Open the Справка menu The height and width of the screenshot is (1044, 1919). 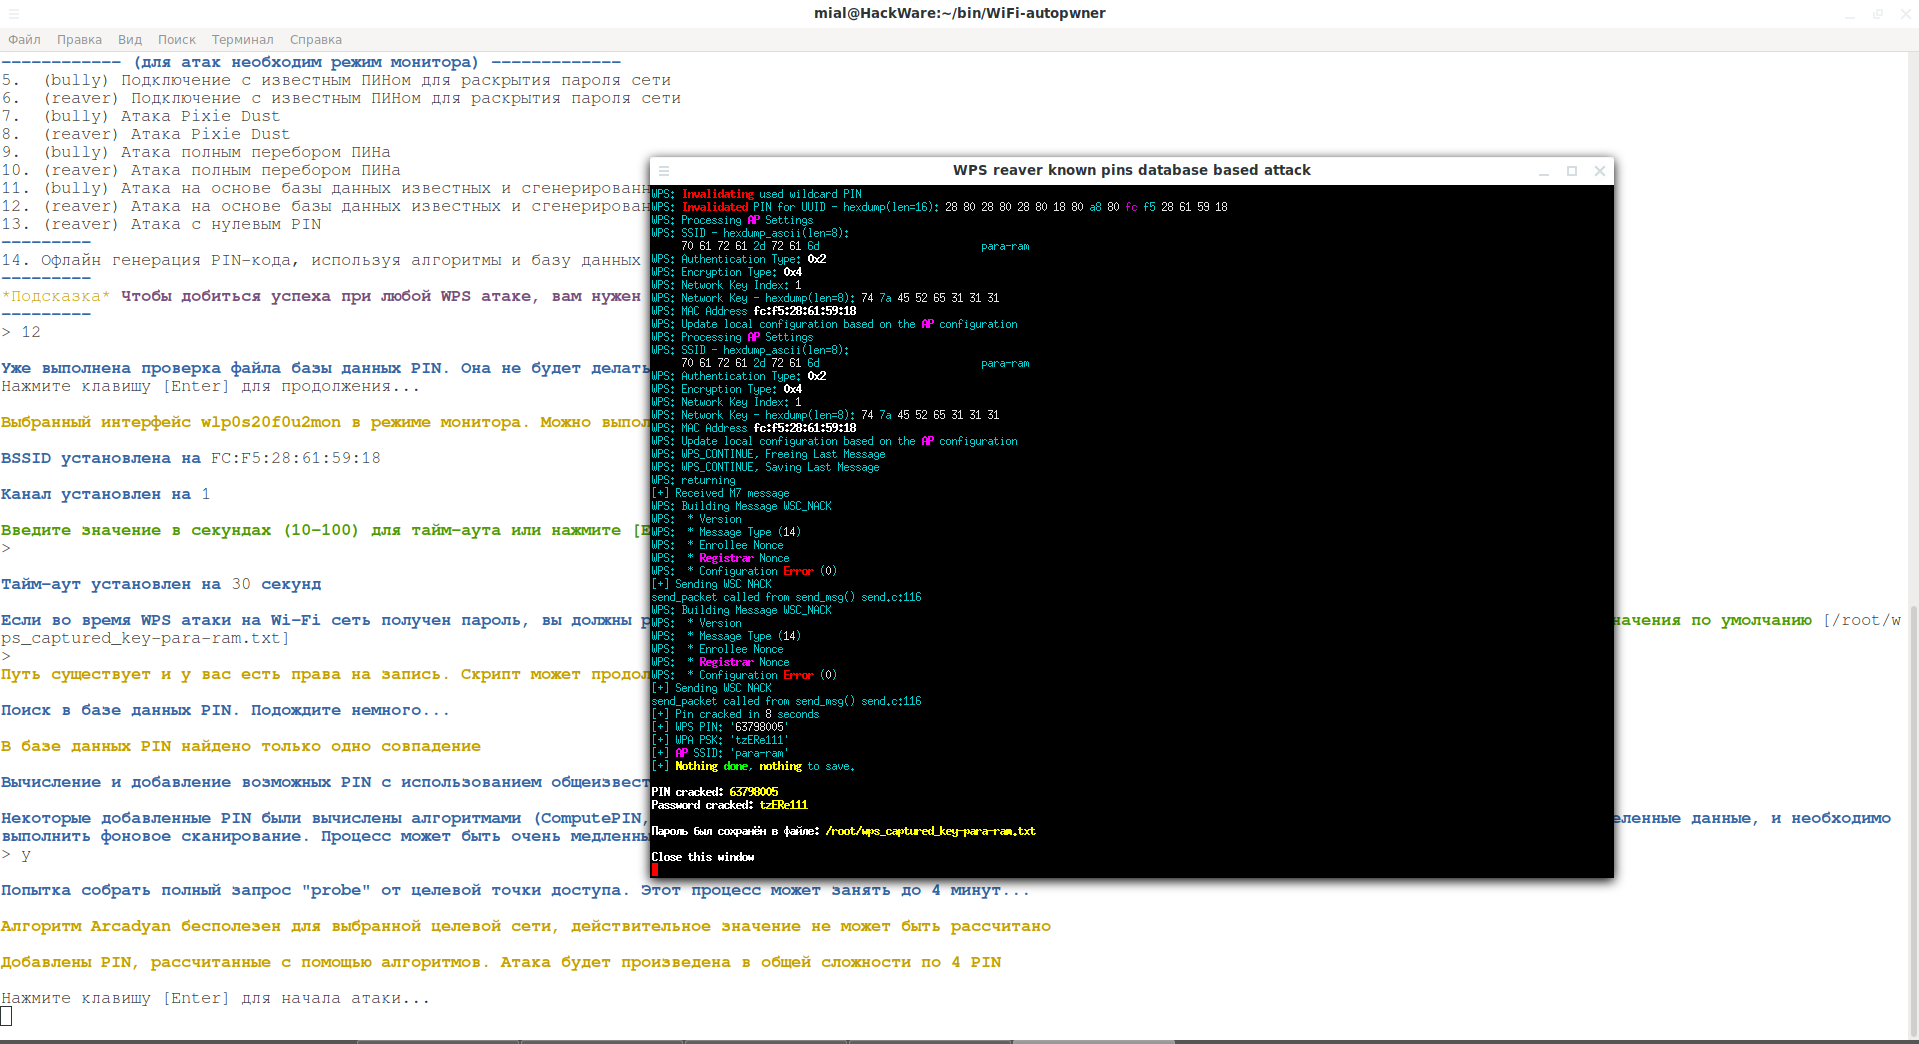[x=315, y=40]
